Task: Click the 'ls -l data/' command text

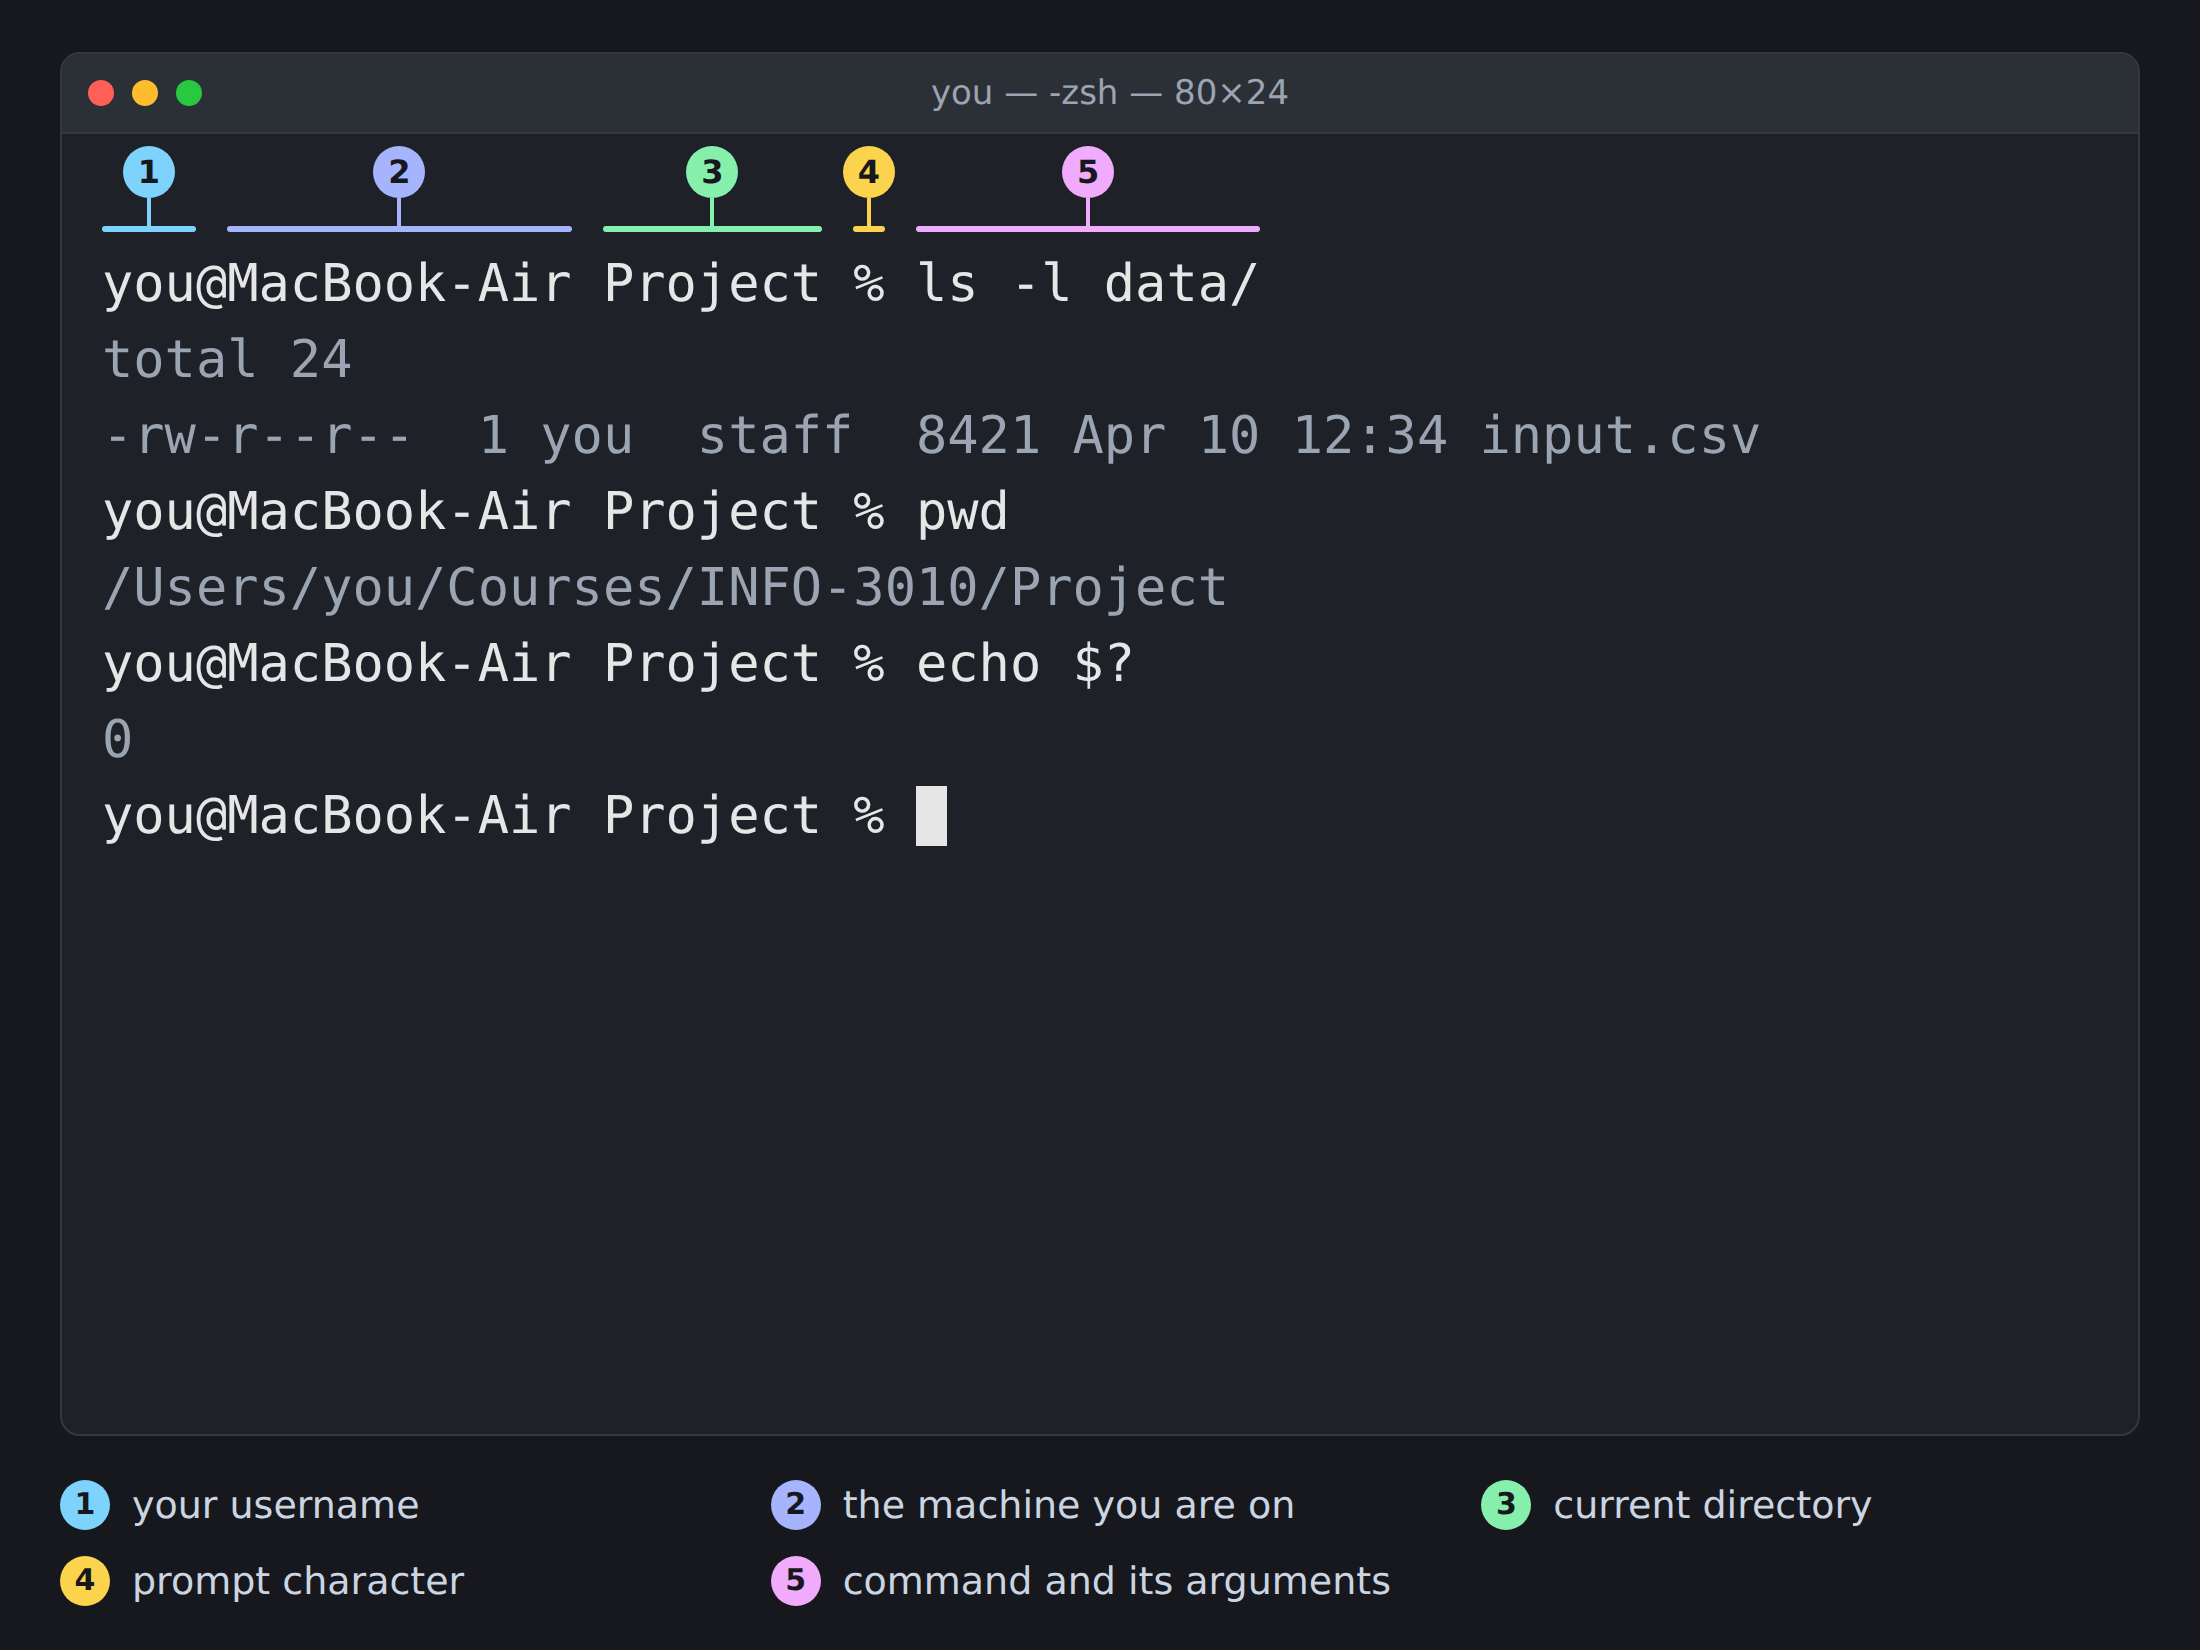Action: tap(1087, 283)
